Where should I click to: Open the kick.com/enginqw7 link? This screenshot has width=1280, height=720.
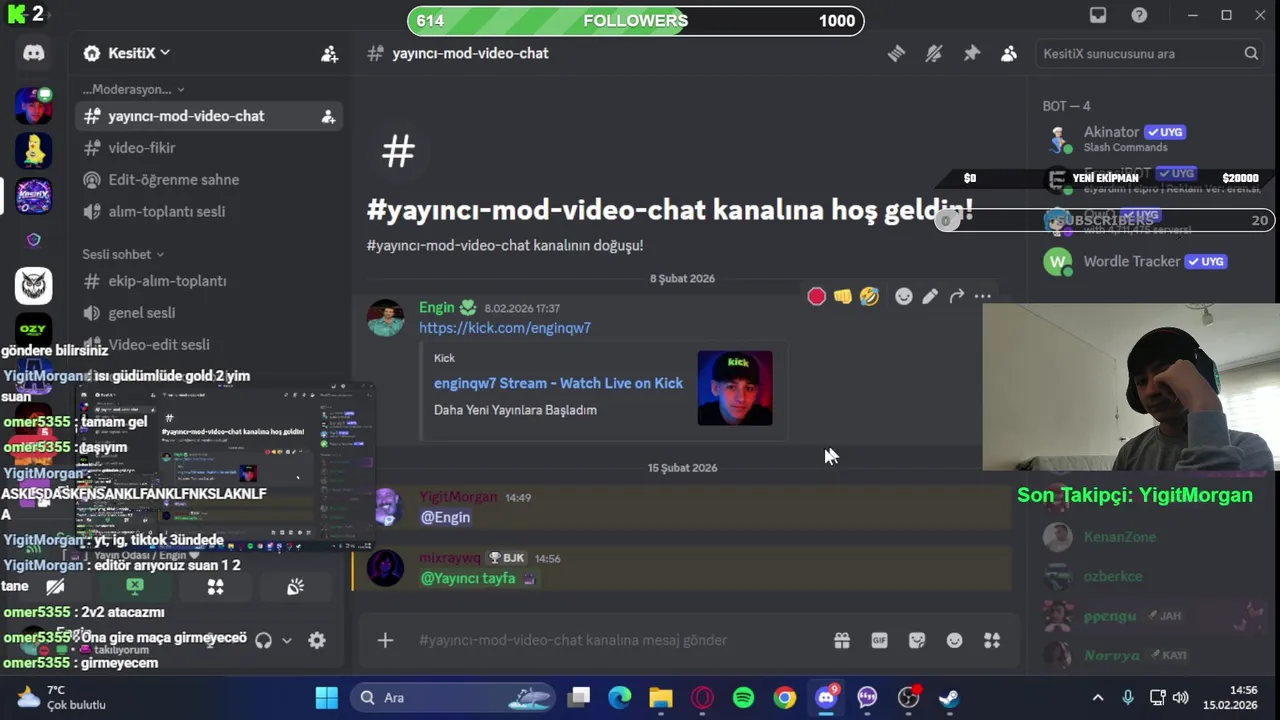click(505, 328)
